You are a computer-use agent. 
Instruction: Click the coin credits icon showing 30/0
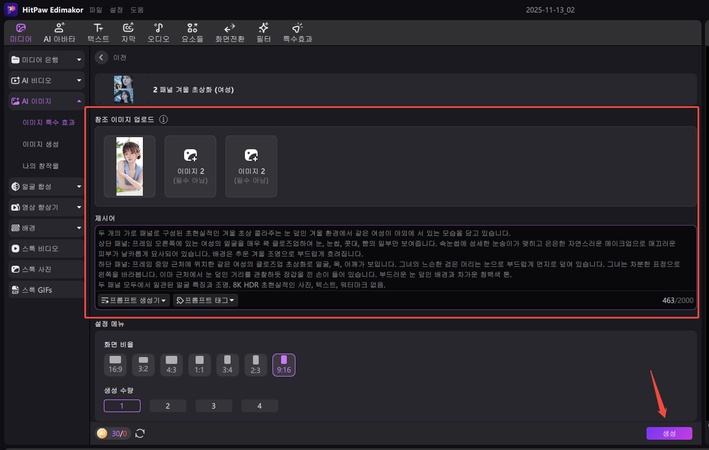[102, 433]
